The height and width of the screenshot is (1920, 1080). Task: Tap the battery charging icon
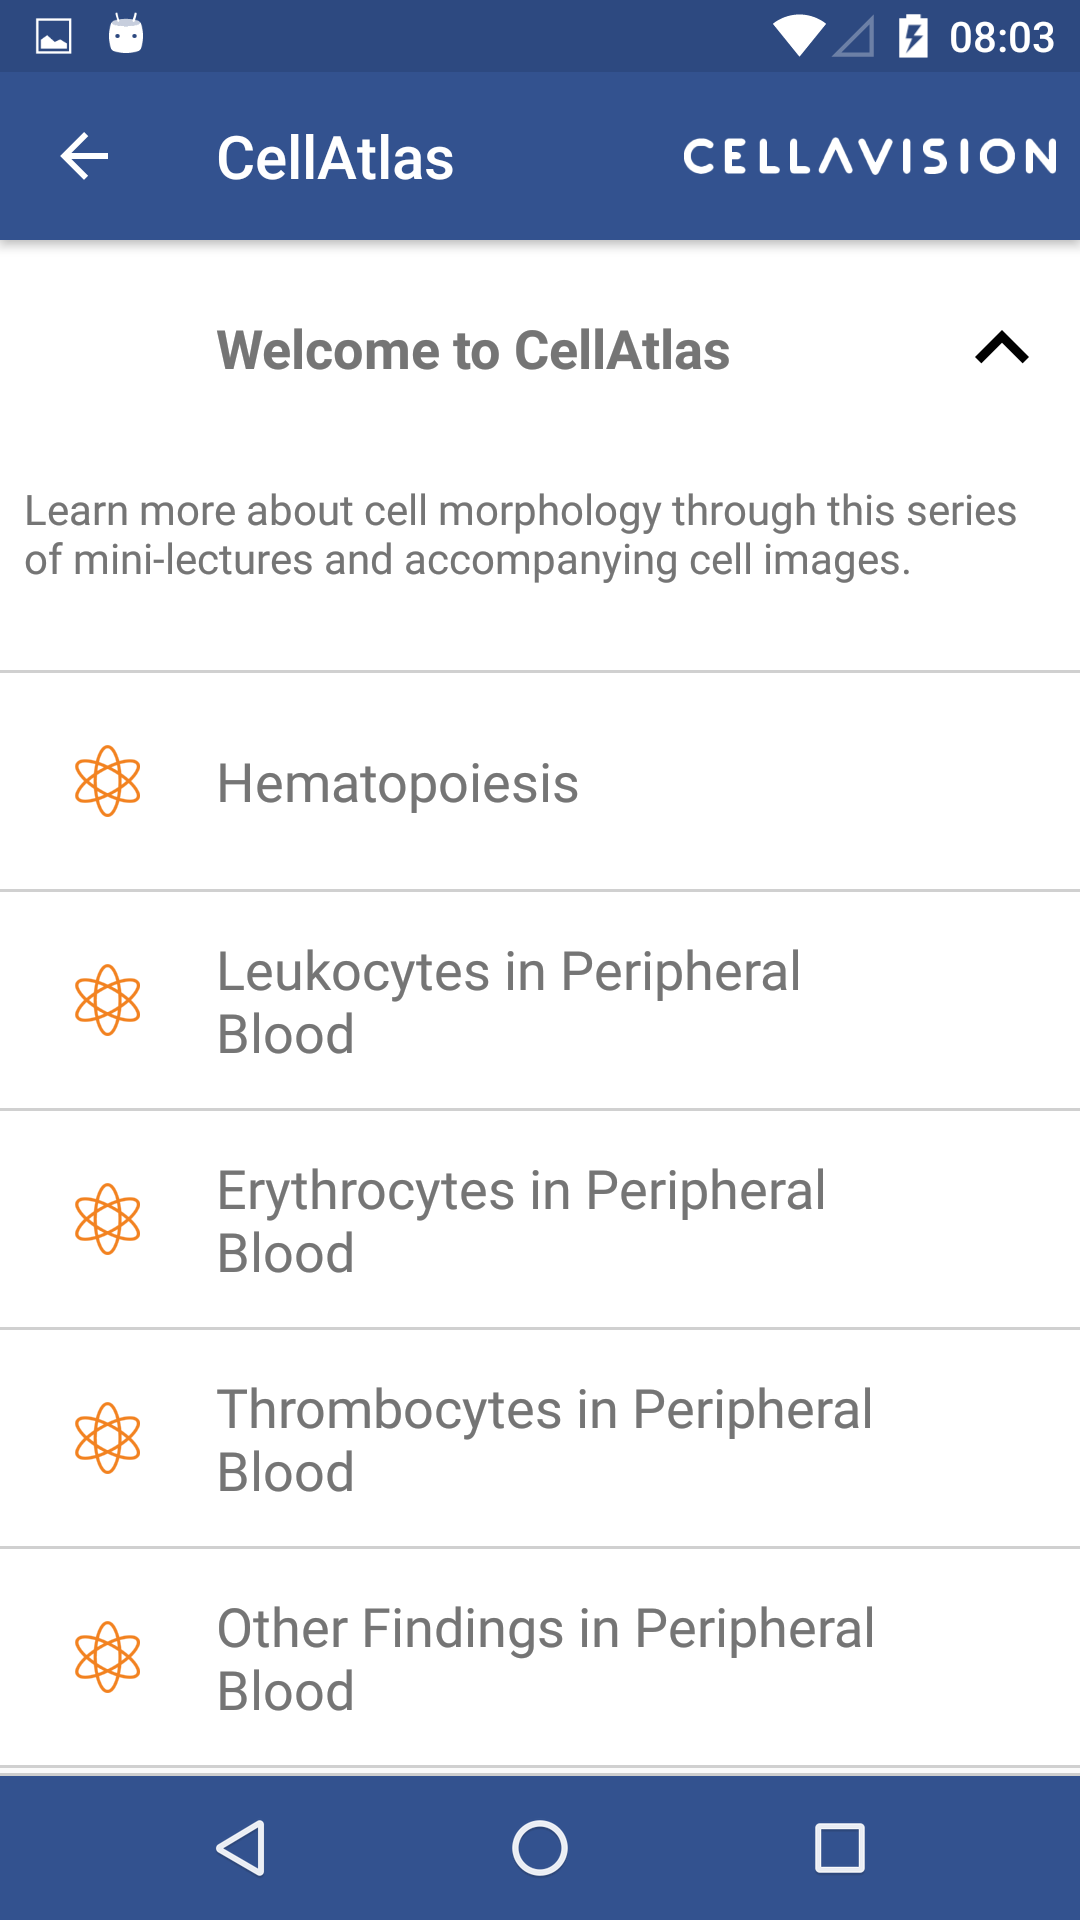913,37
